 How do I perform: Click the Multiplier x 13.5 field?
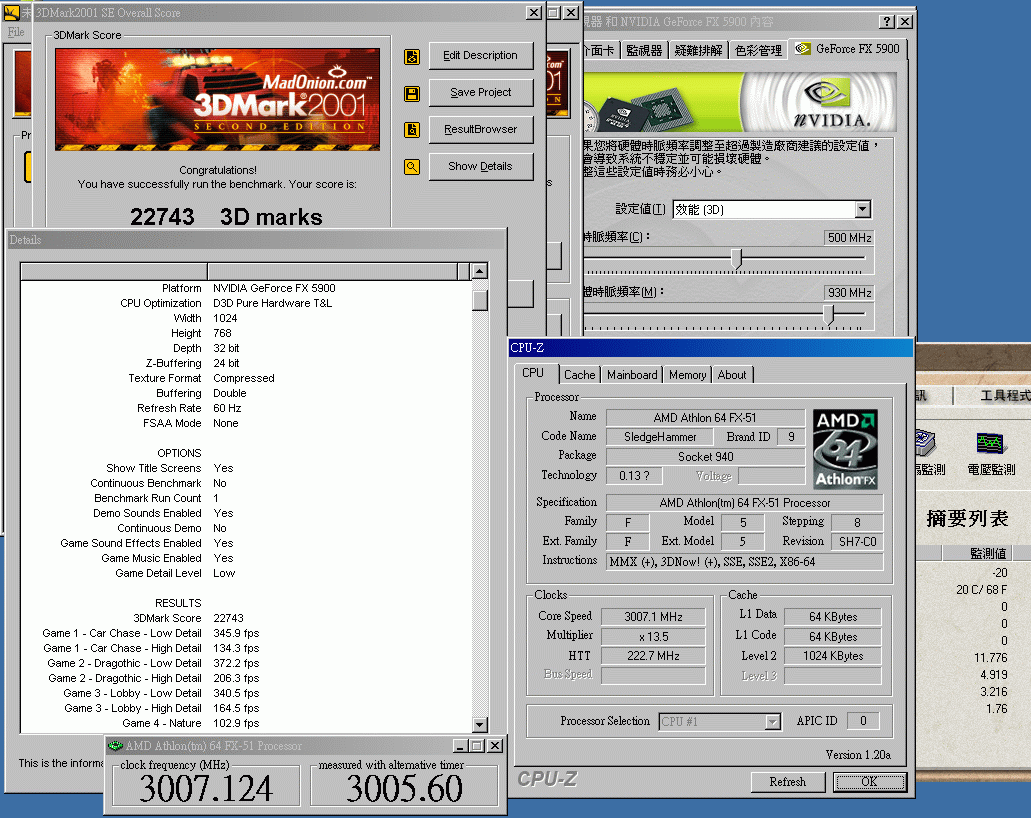653,637
